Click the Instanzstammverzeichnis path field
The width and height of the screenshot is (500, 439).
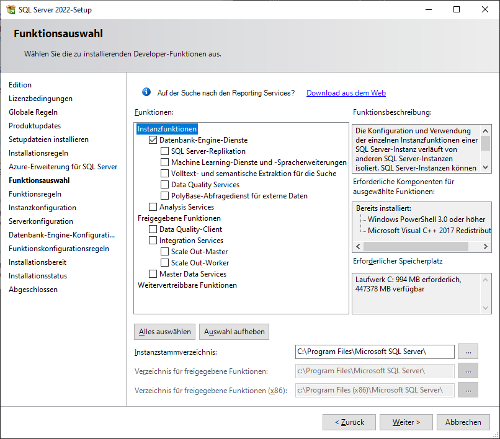pos(375,352)
